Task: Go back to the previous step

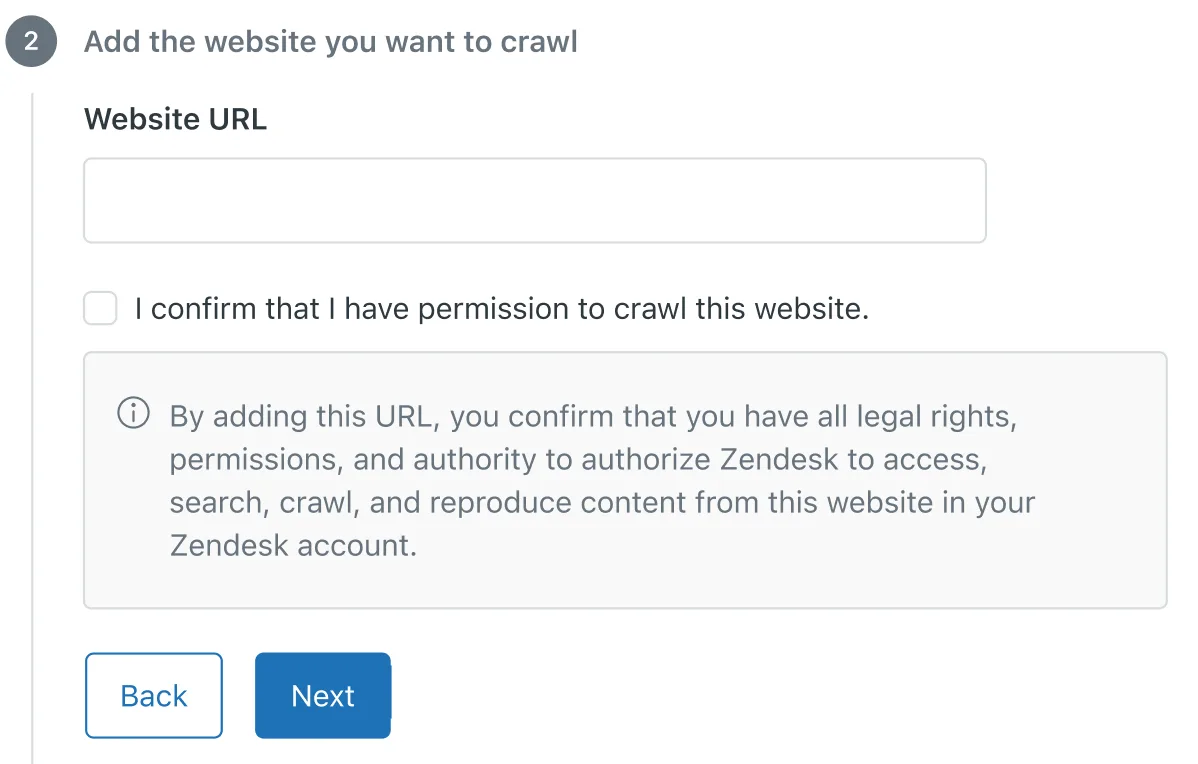Action: (153, 695)
